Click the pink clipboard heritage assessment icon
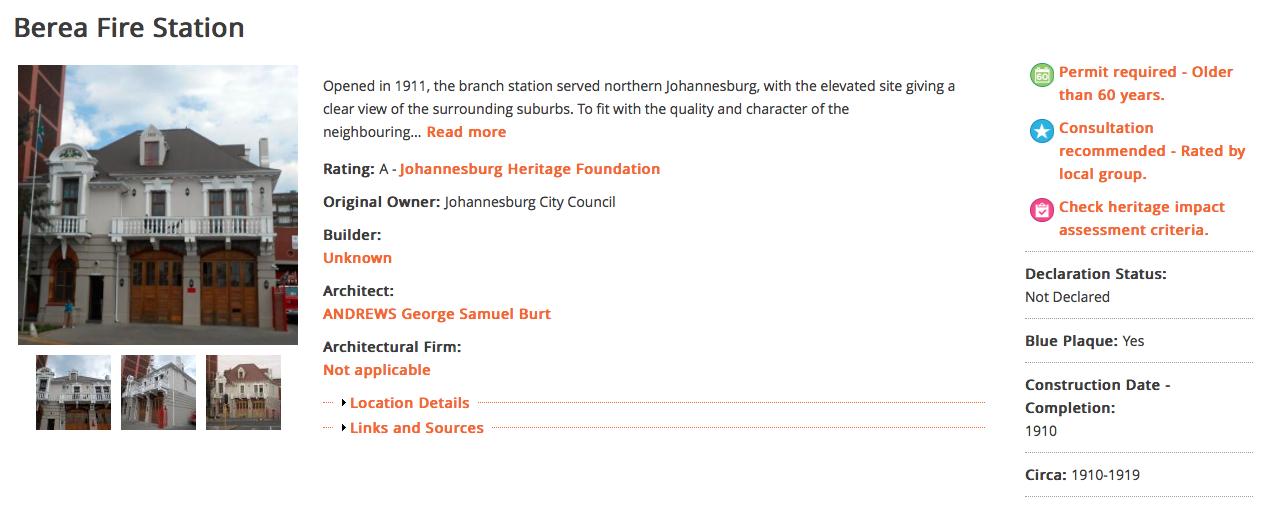 [1042, 210]
